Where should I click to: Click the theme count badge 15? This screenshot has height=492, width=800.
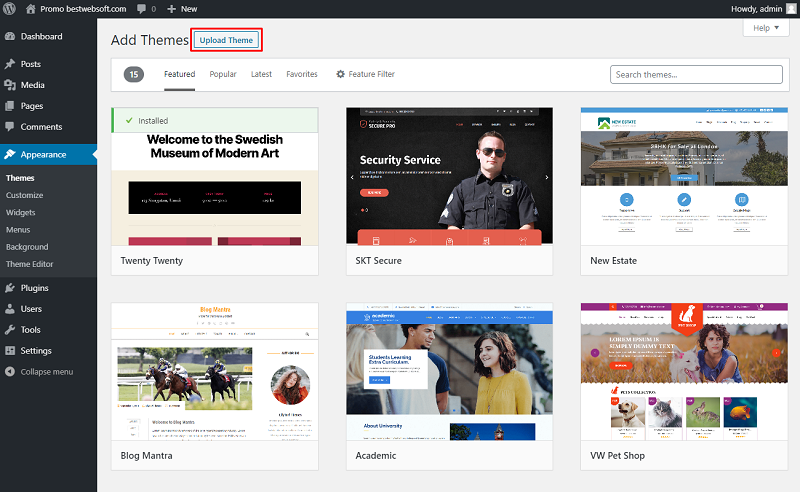point(134,75)
